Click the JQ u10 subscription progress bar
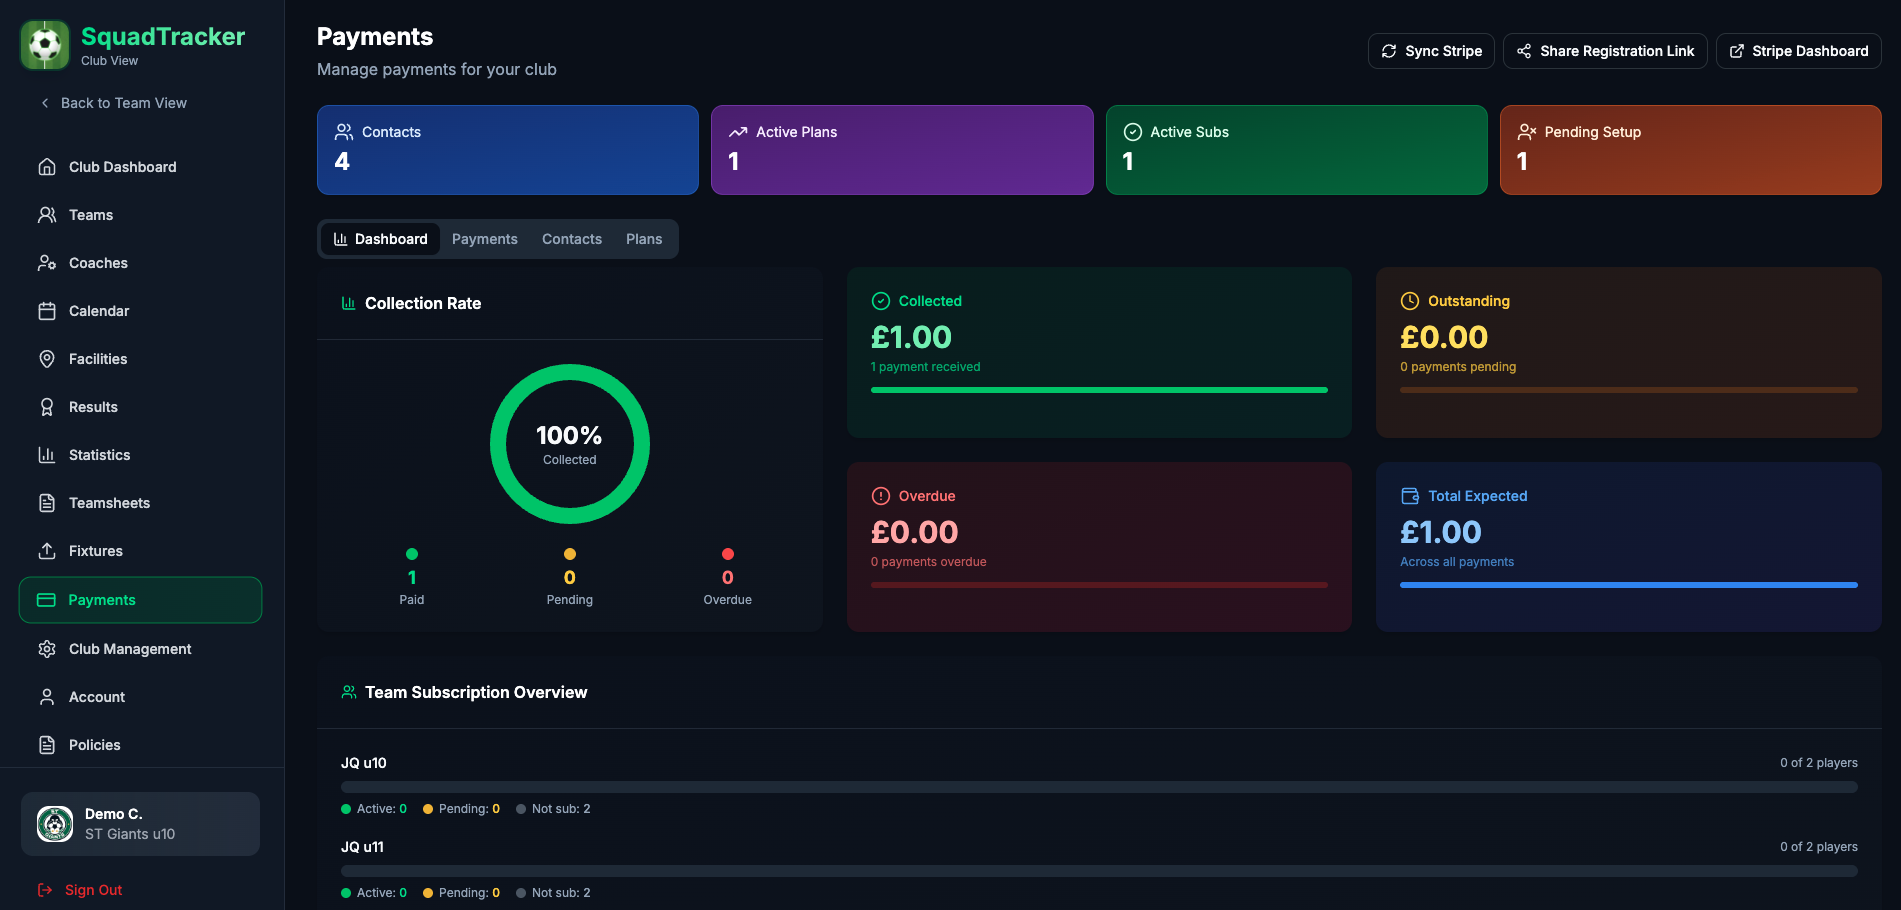This screenshot has width=1901, height=910. coord(1098,787)
